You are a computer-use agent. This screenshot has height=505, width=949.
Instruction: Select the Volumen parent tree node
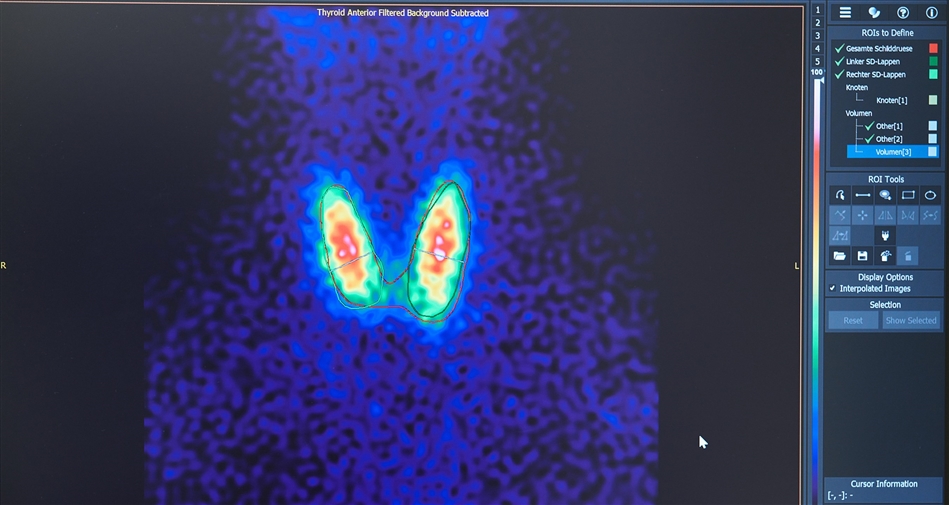[x=859, y=113]
